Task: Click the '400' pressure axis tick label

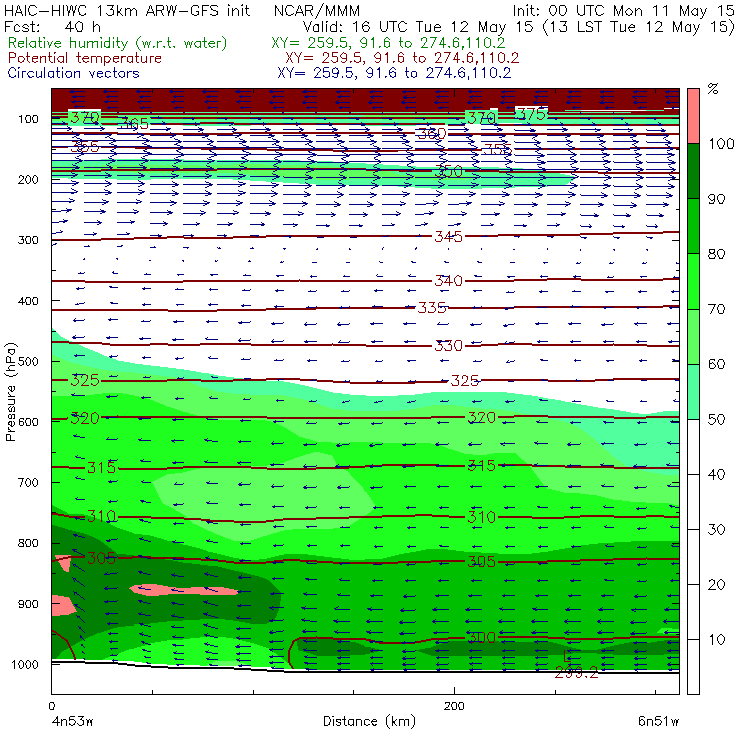Action: tap(28, 301)
